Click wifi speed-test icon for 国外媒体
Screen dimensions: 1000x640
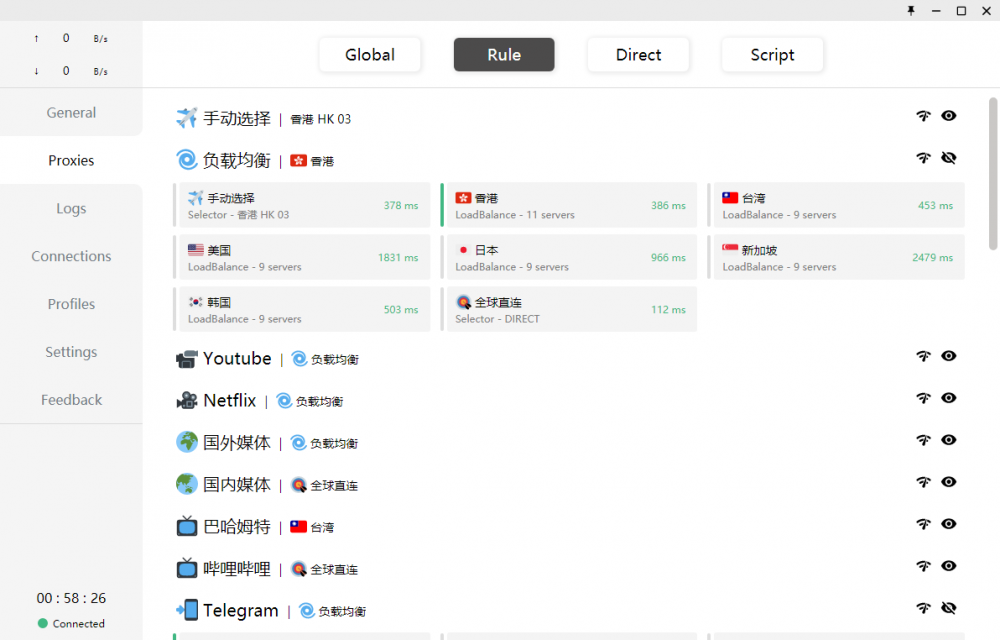923,440
